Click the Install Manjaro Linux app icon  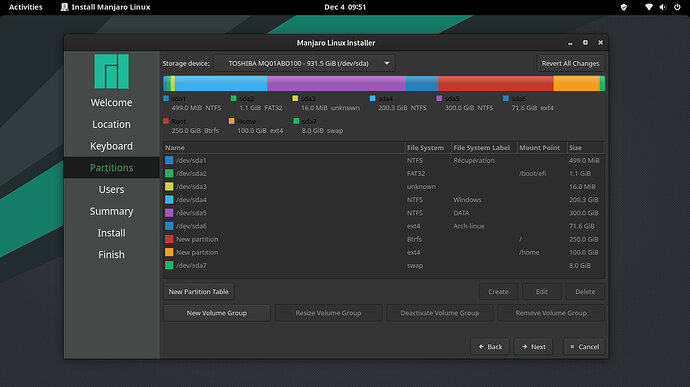(64, 7)
